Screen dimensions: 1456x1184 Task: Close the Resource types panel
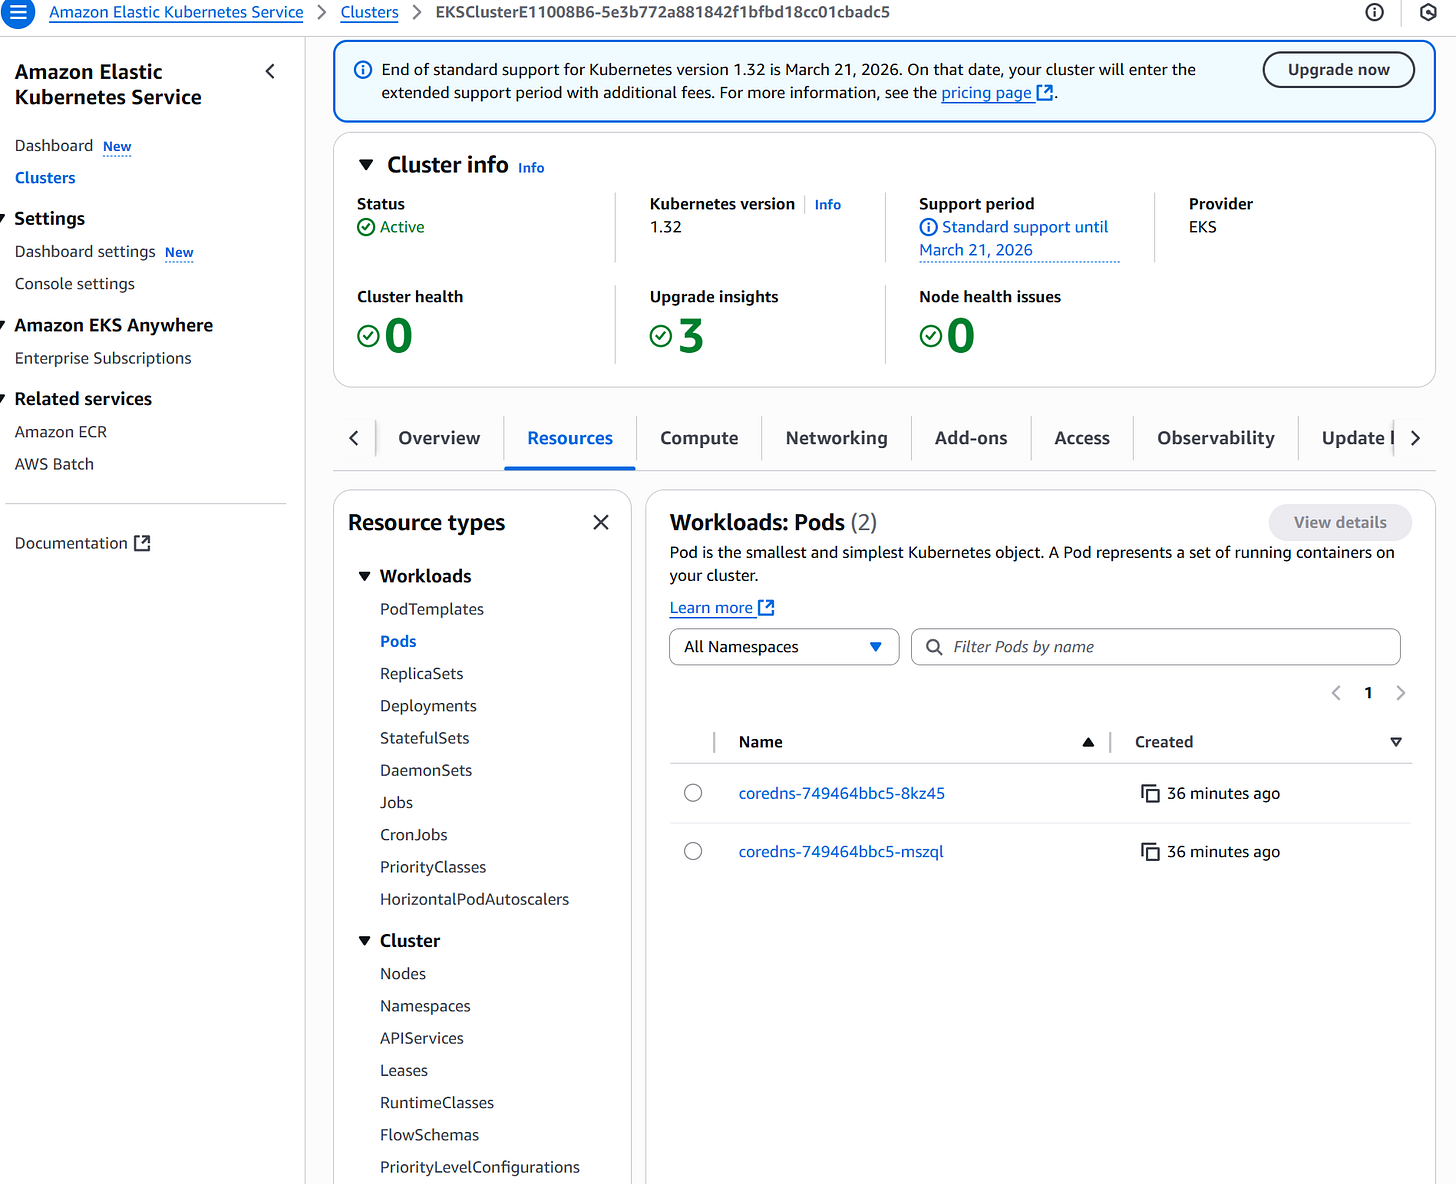[601, 522]
